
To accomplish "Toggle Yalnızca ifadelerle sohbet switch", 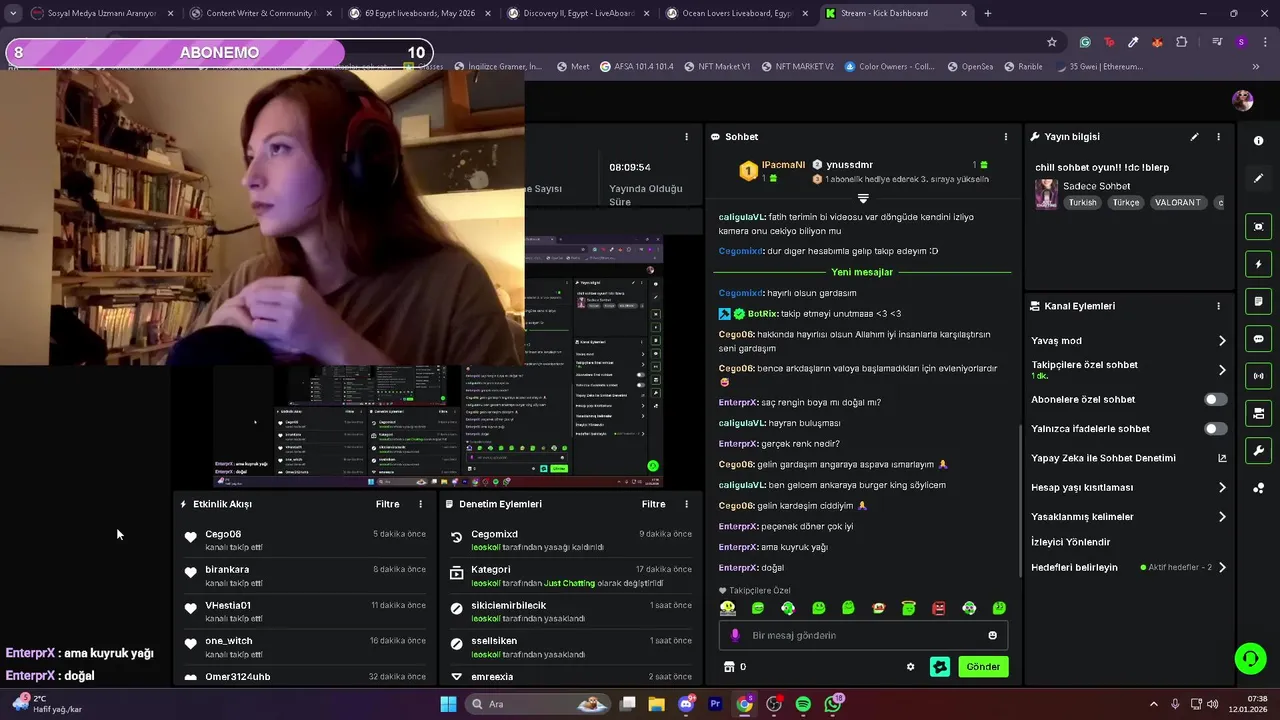I will [x=1215, y=429].
